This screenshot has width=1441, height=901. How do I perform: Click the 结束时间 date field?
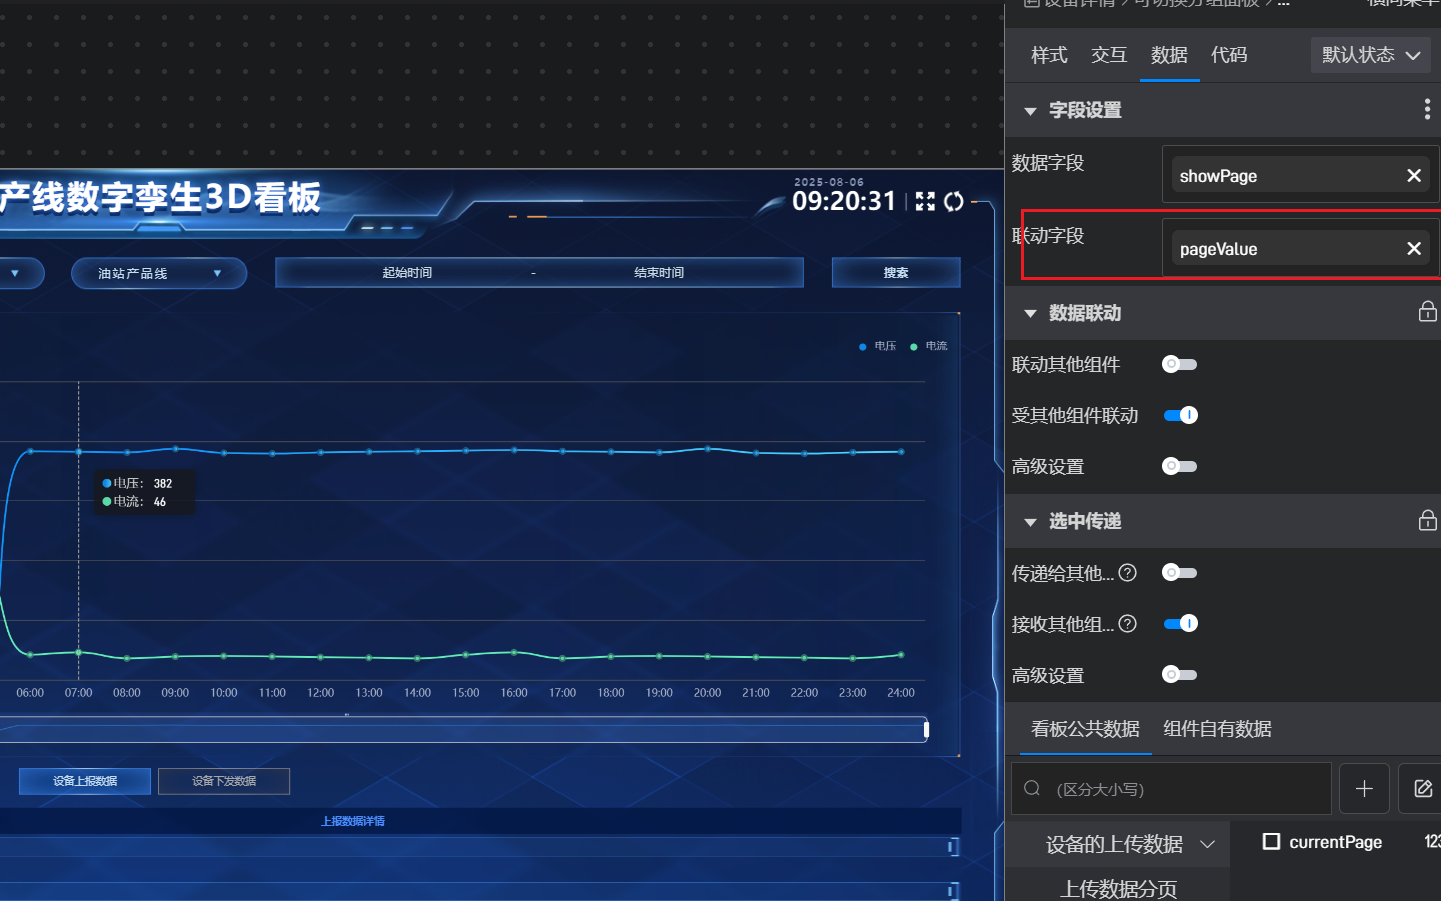[x=659, y=273]
